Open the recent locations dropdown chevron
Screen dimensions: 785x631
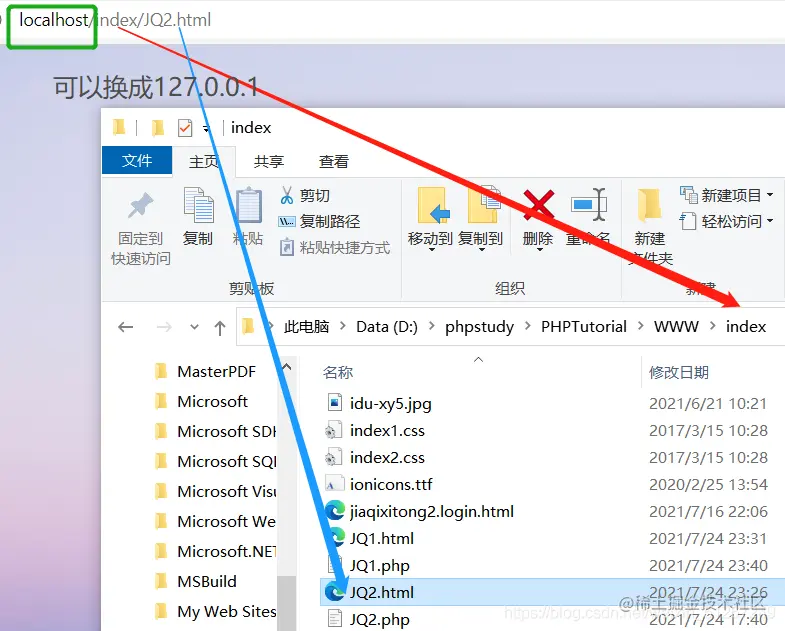194,328
